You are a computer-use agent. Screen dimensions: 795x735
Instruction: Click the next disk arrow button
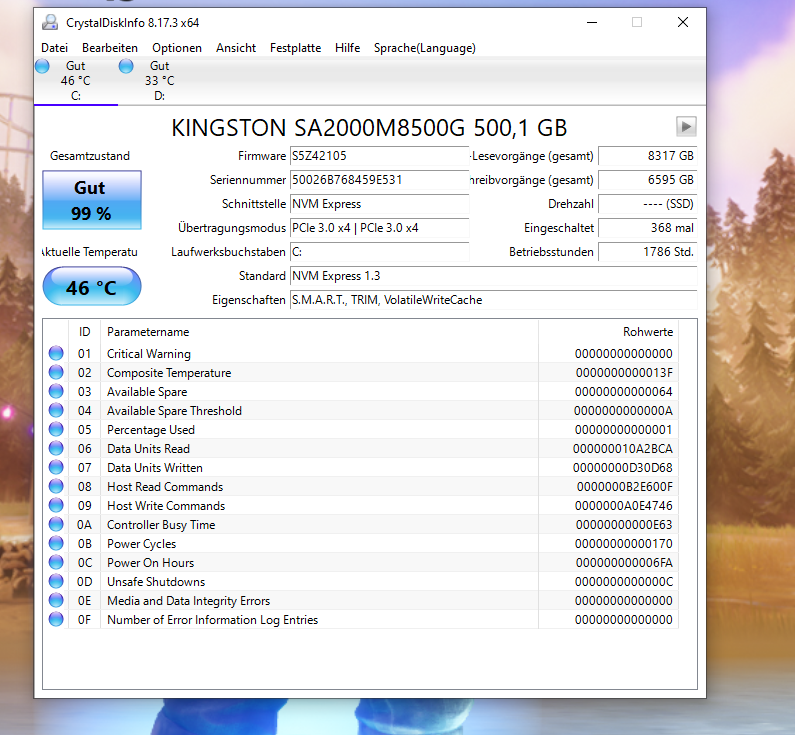tap(686, 126)
